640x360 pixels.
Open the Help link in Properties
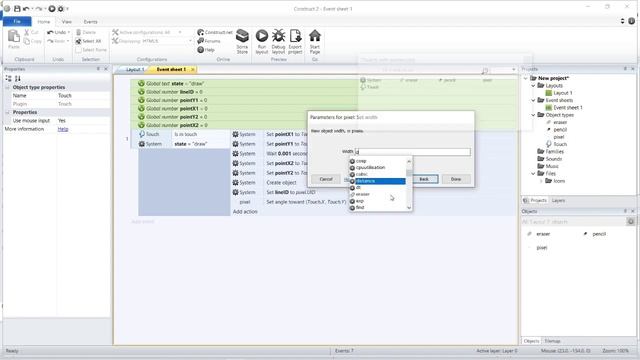tap(63, 129)
